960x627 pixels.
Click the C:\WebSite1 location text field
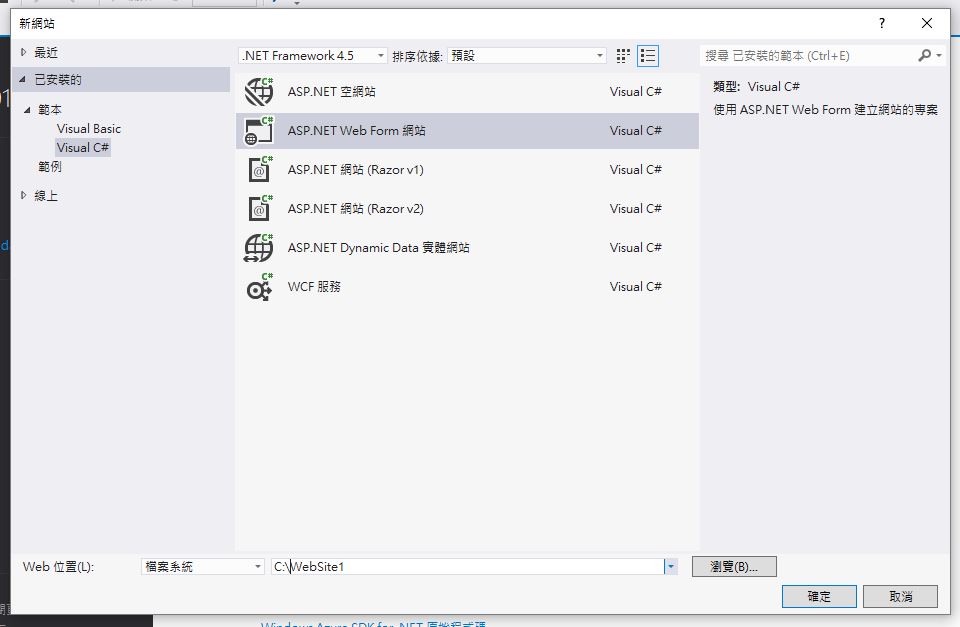click(468, 567)
